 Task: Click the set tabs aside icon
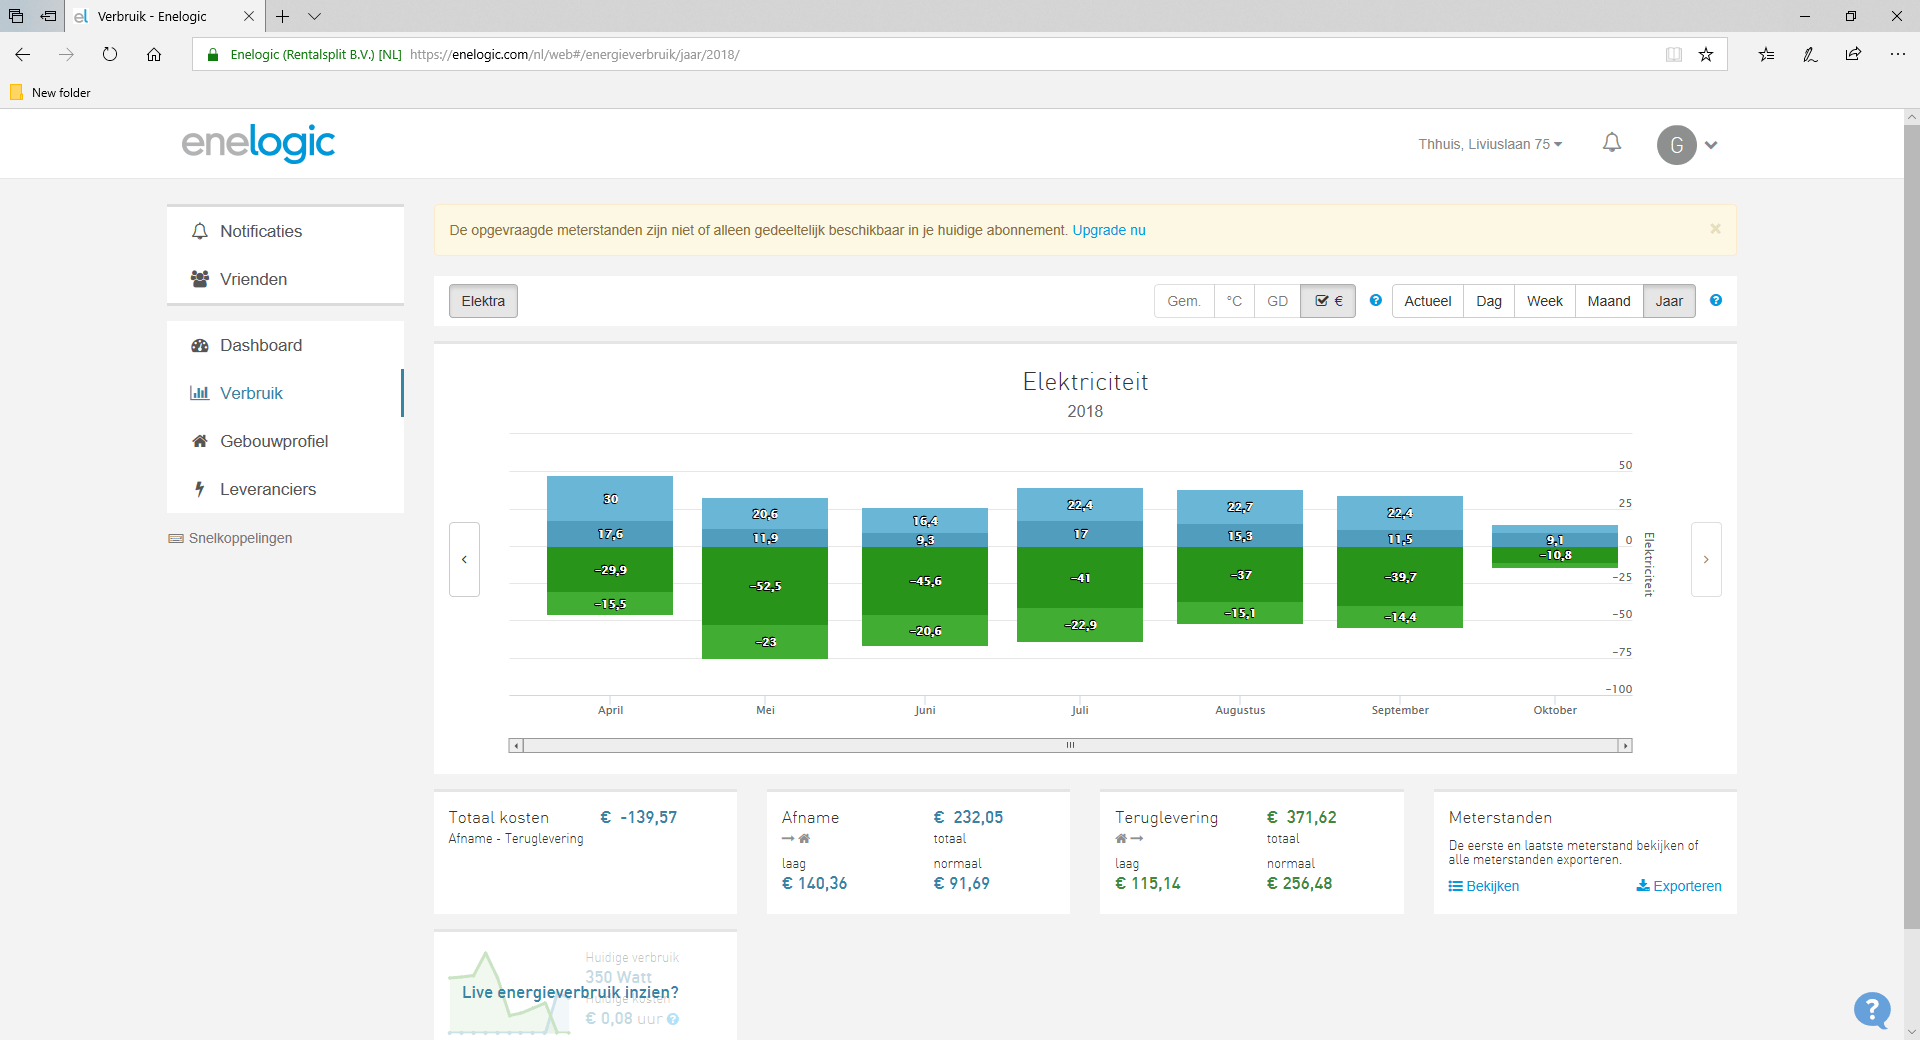pyautogui.click(x=48, y=16)
